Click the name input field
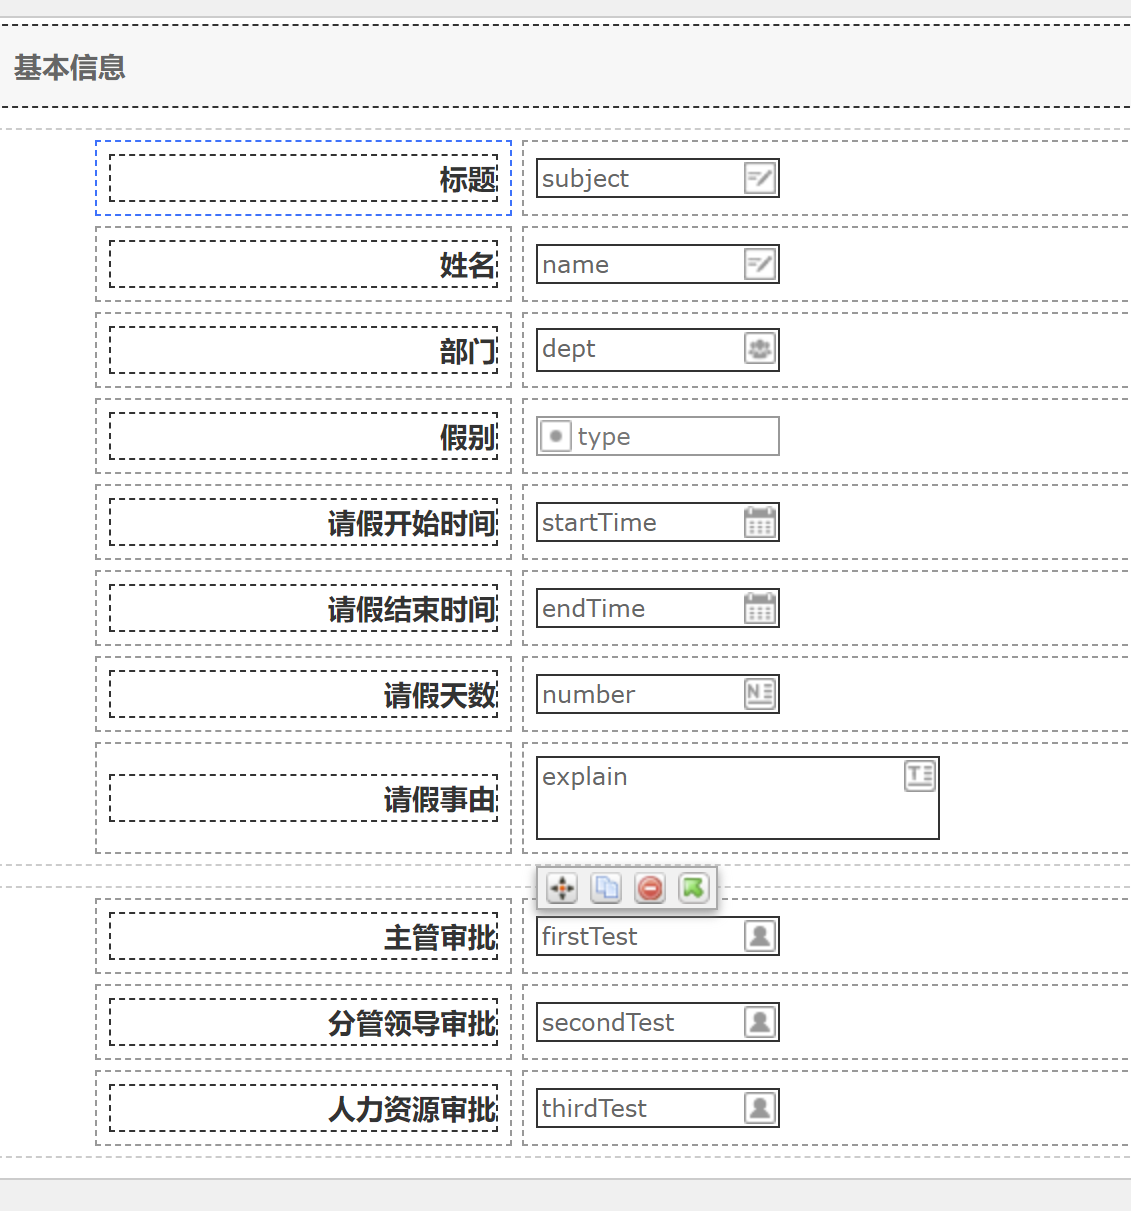 pos(640,265)
